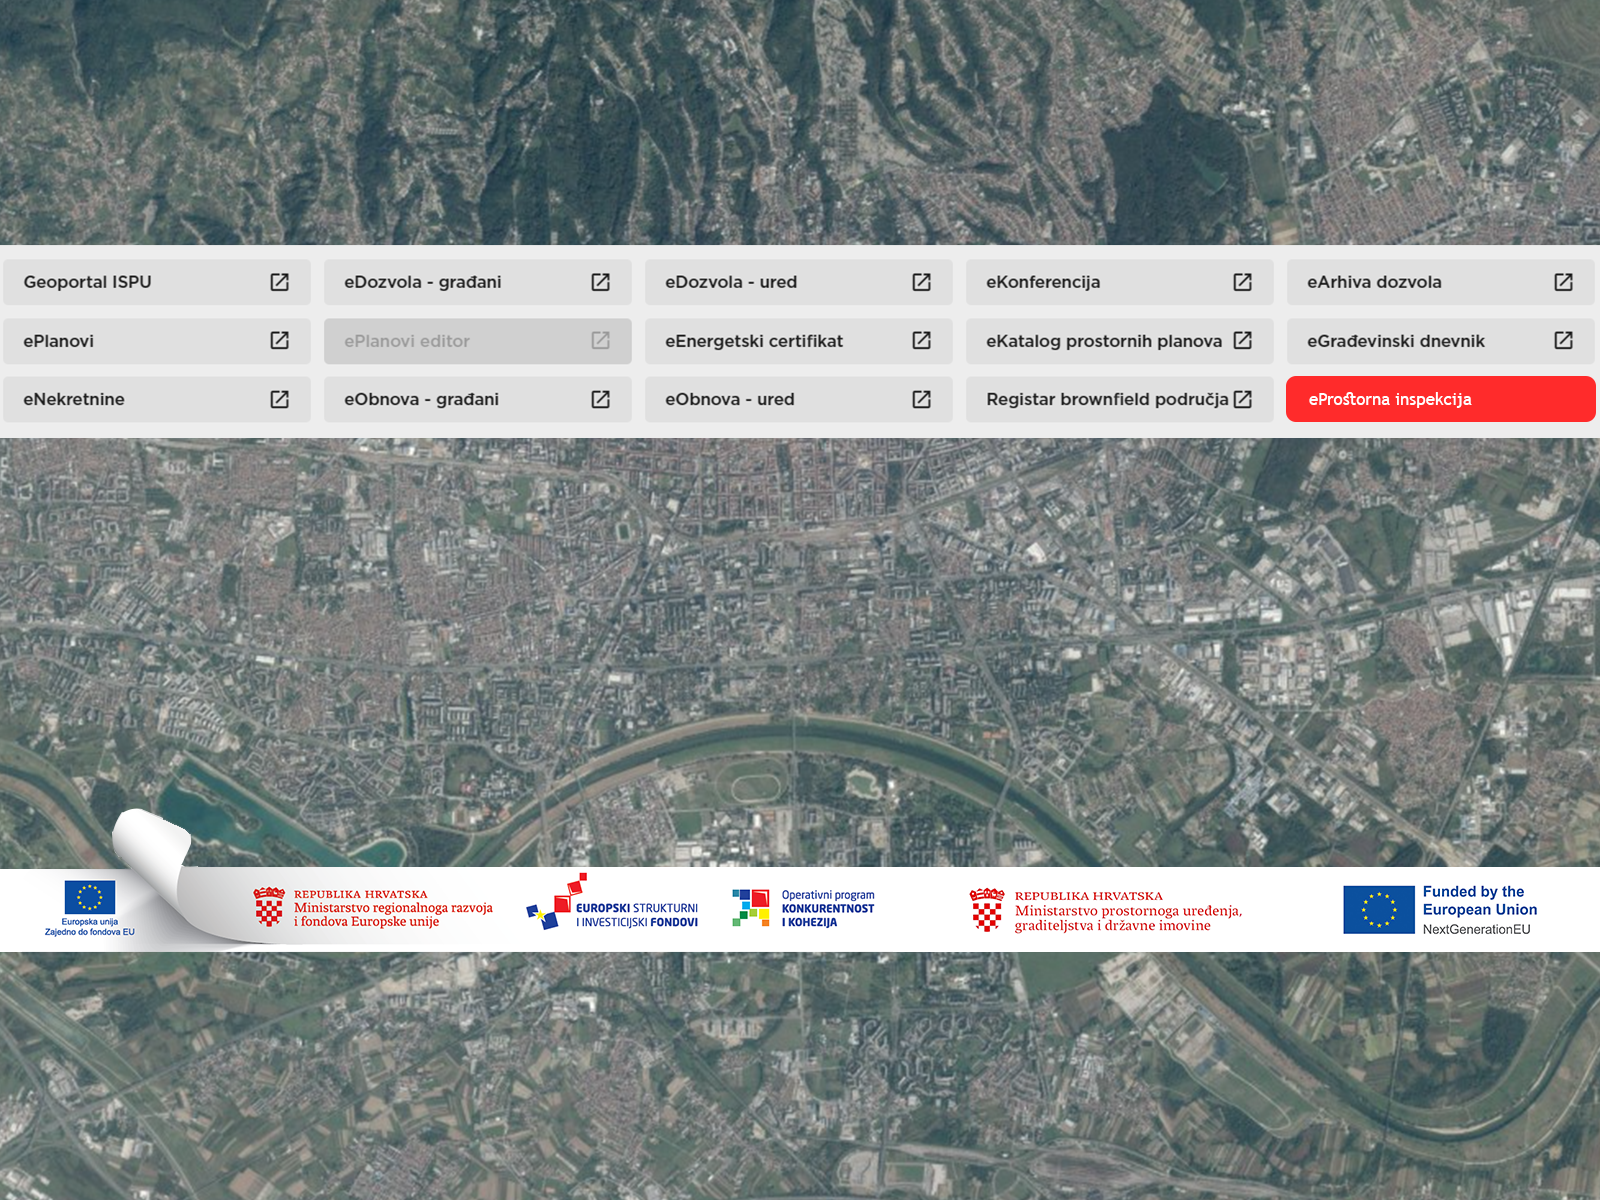Screen dimensions: 1600x1200
Task: Open the eProstorna inspekcija red button
Action: pos(1440,399)
